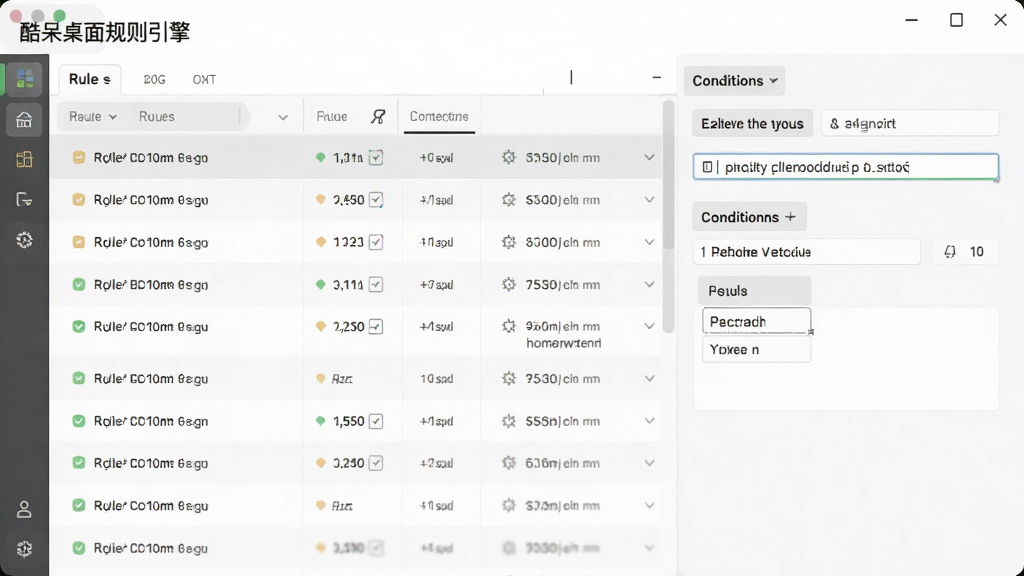Switch to the Rule s tab
The image size is (1024, 576).
[89, 79]
